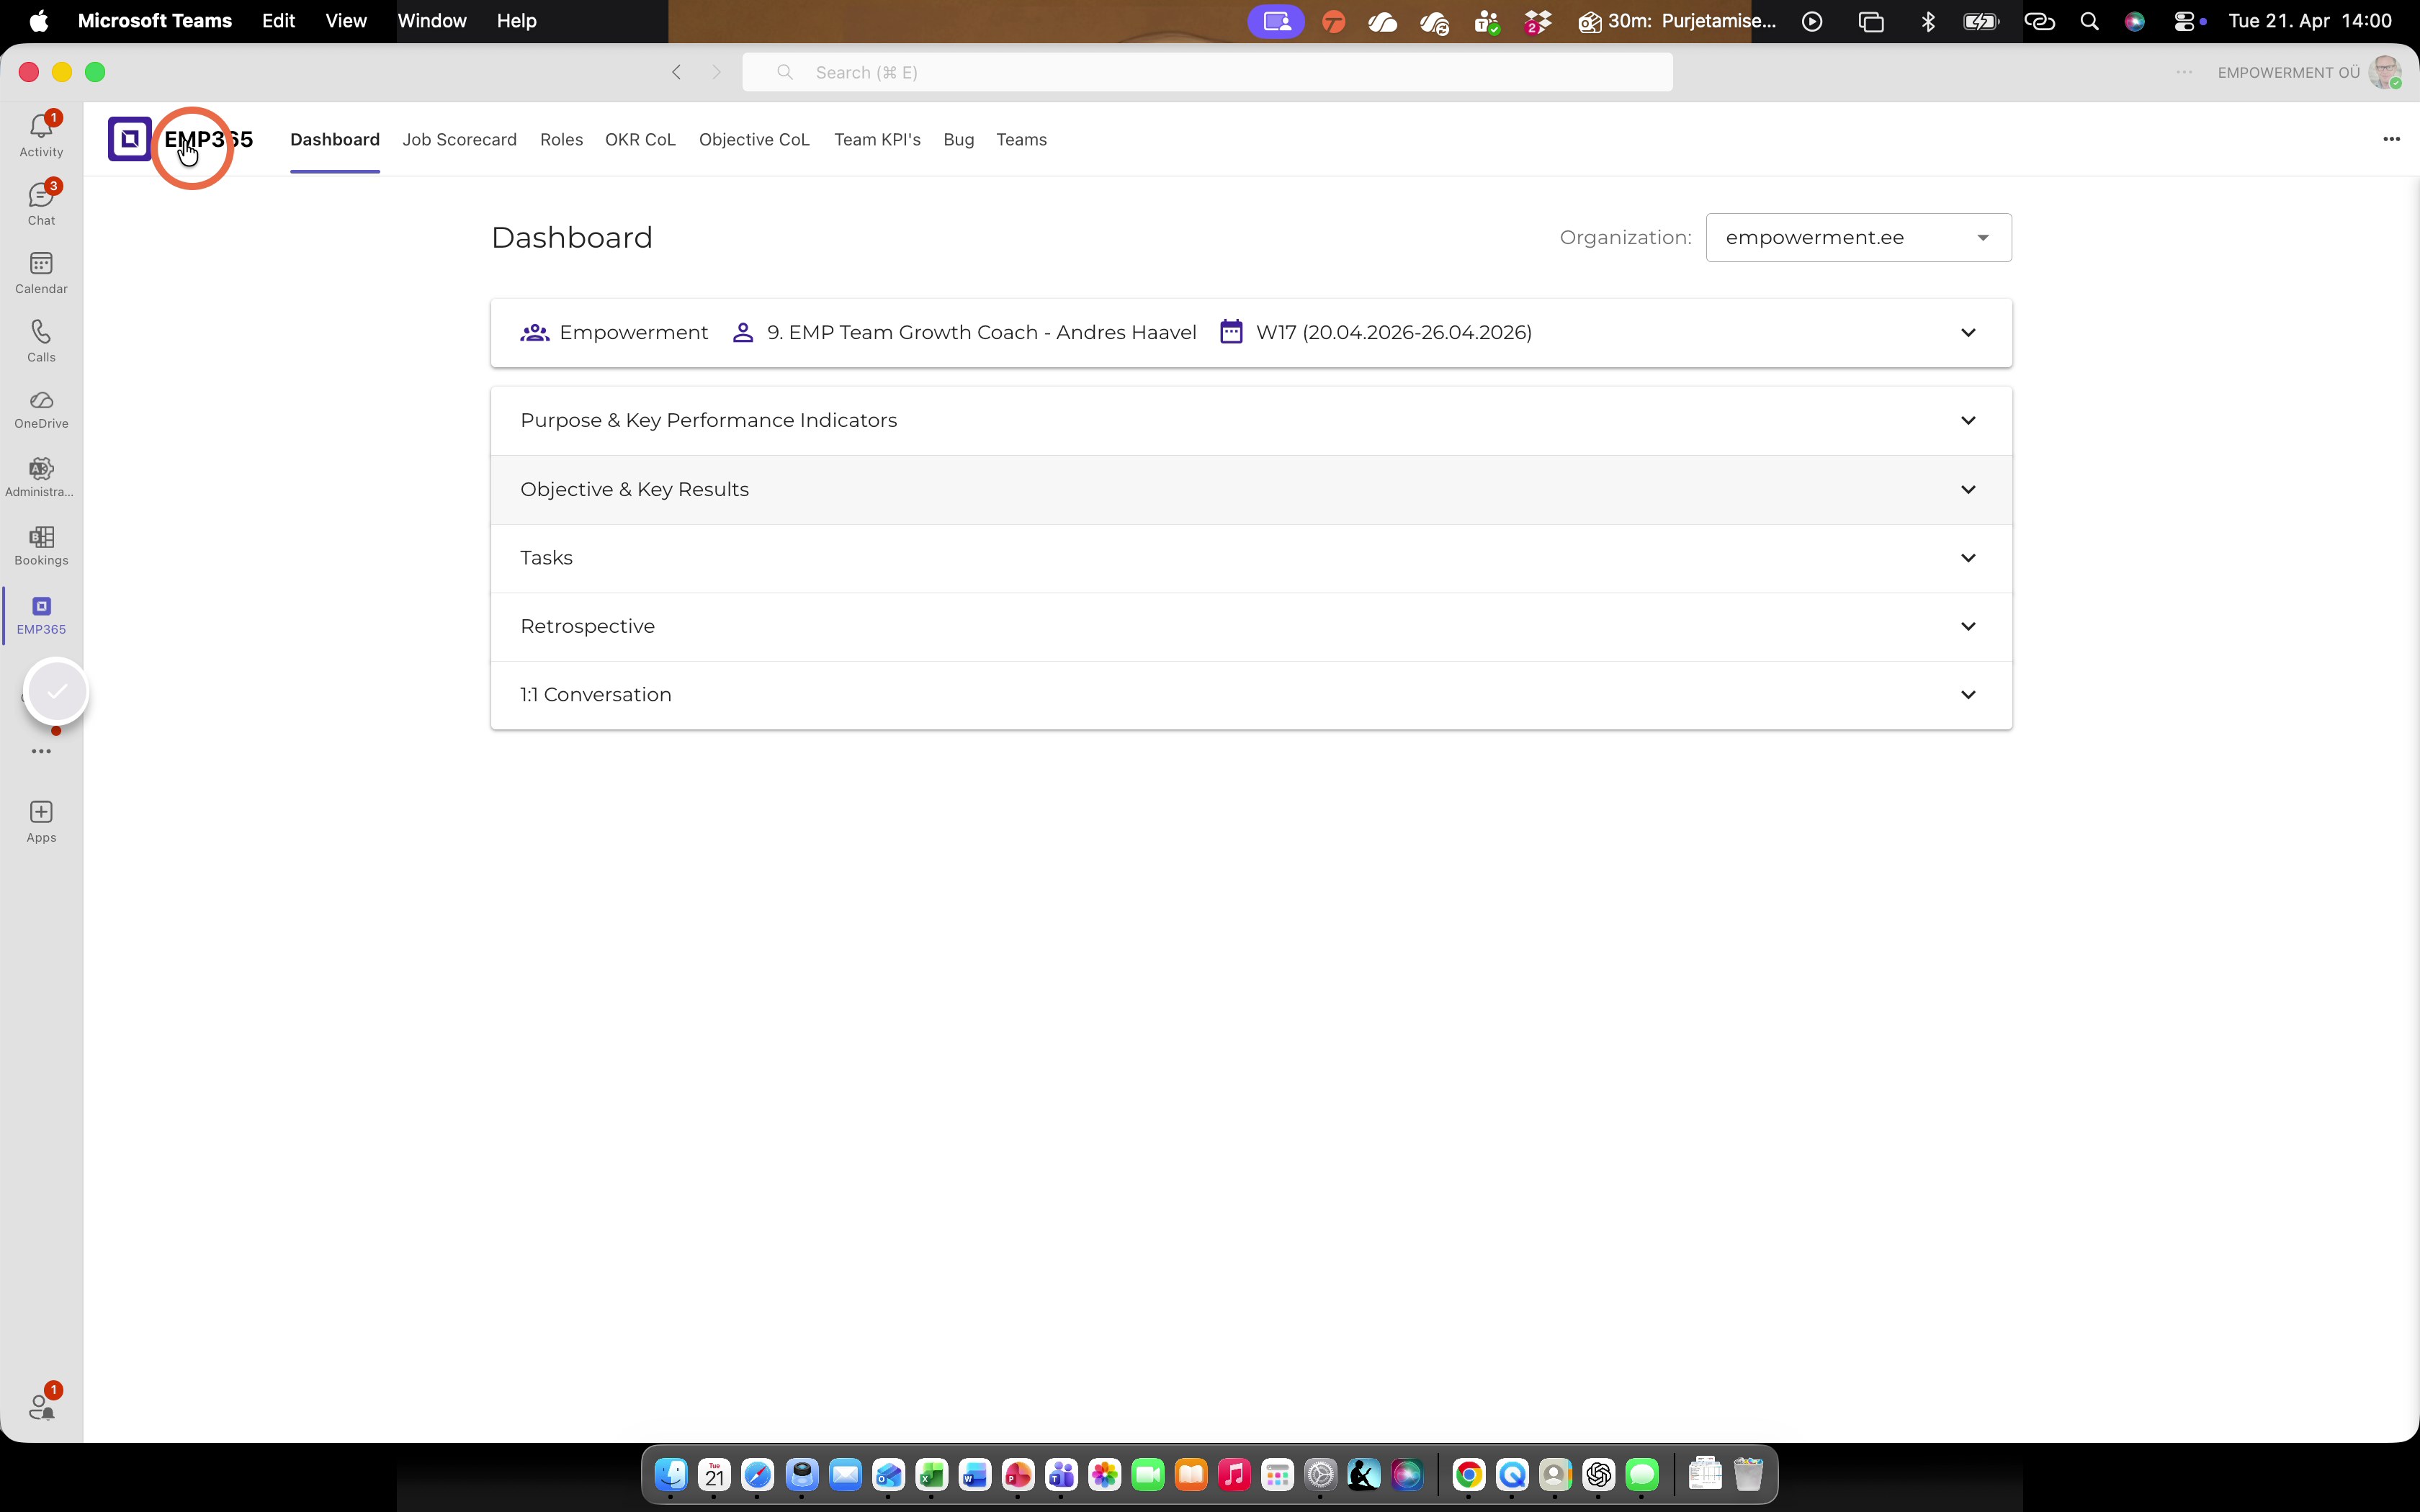
Task: Open the Organization dropdown showing empowerment.ee
Action: [1858, 238]
